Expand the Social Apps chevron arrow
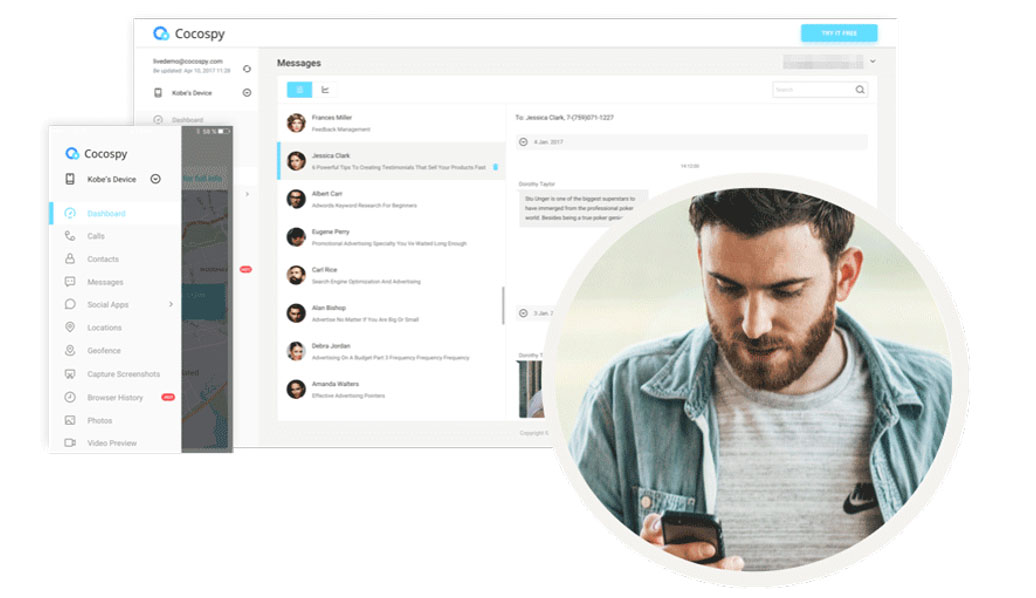1036x598 pixels. pos(170,304)
